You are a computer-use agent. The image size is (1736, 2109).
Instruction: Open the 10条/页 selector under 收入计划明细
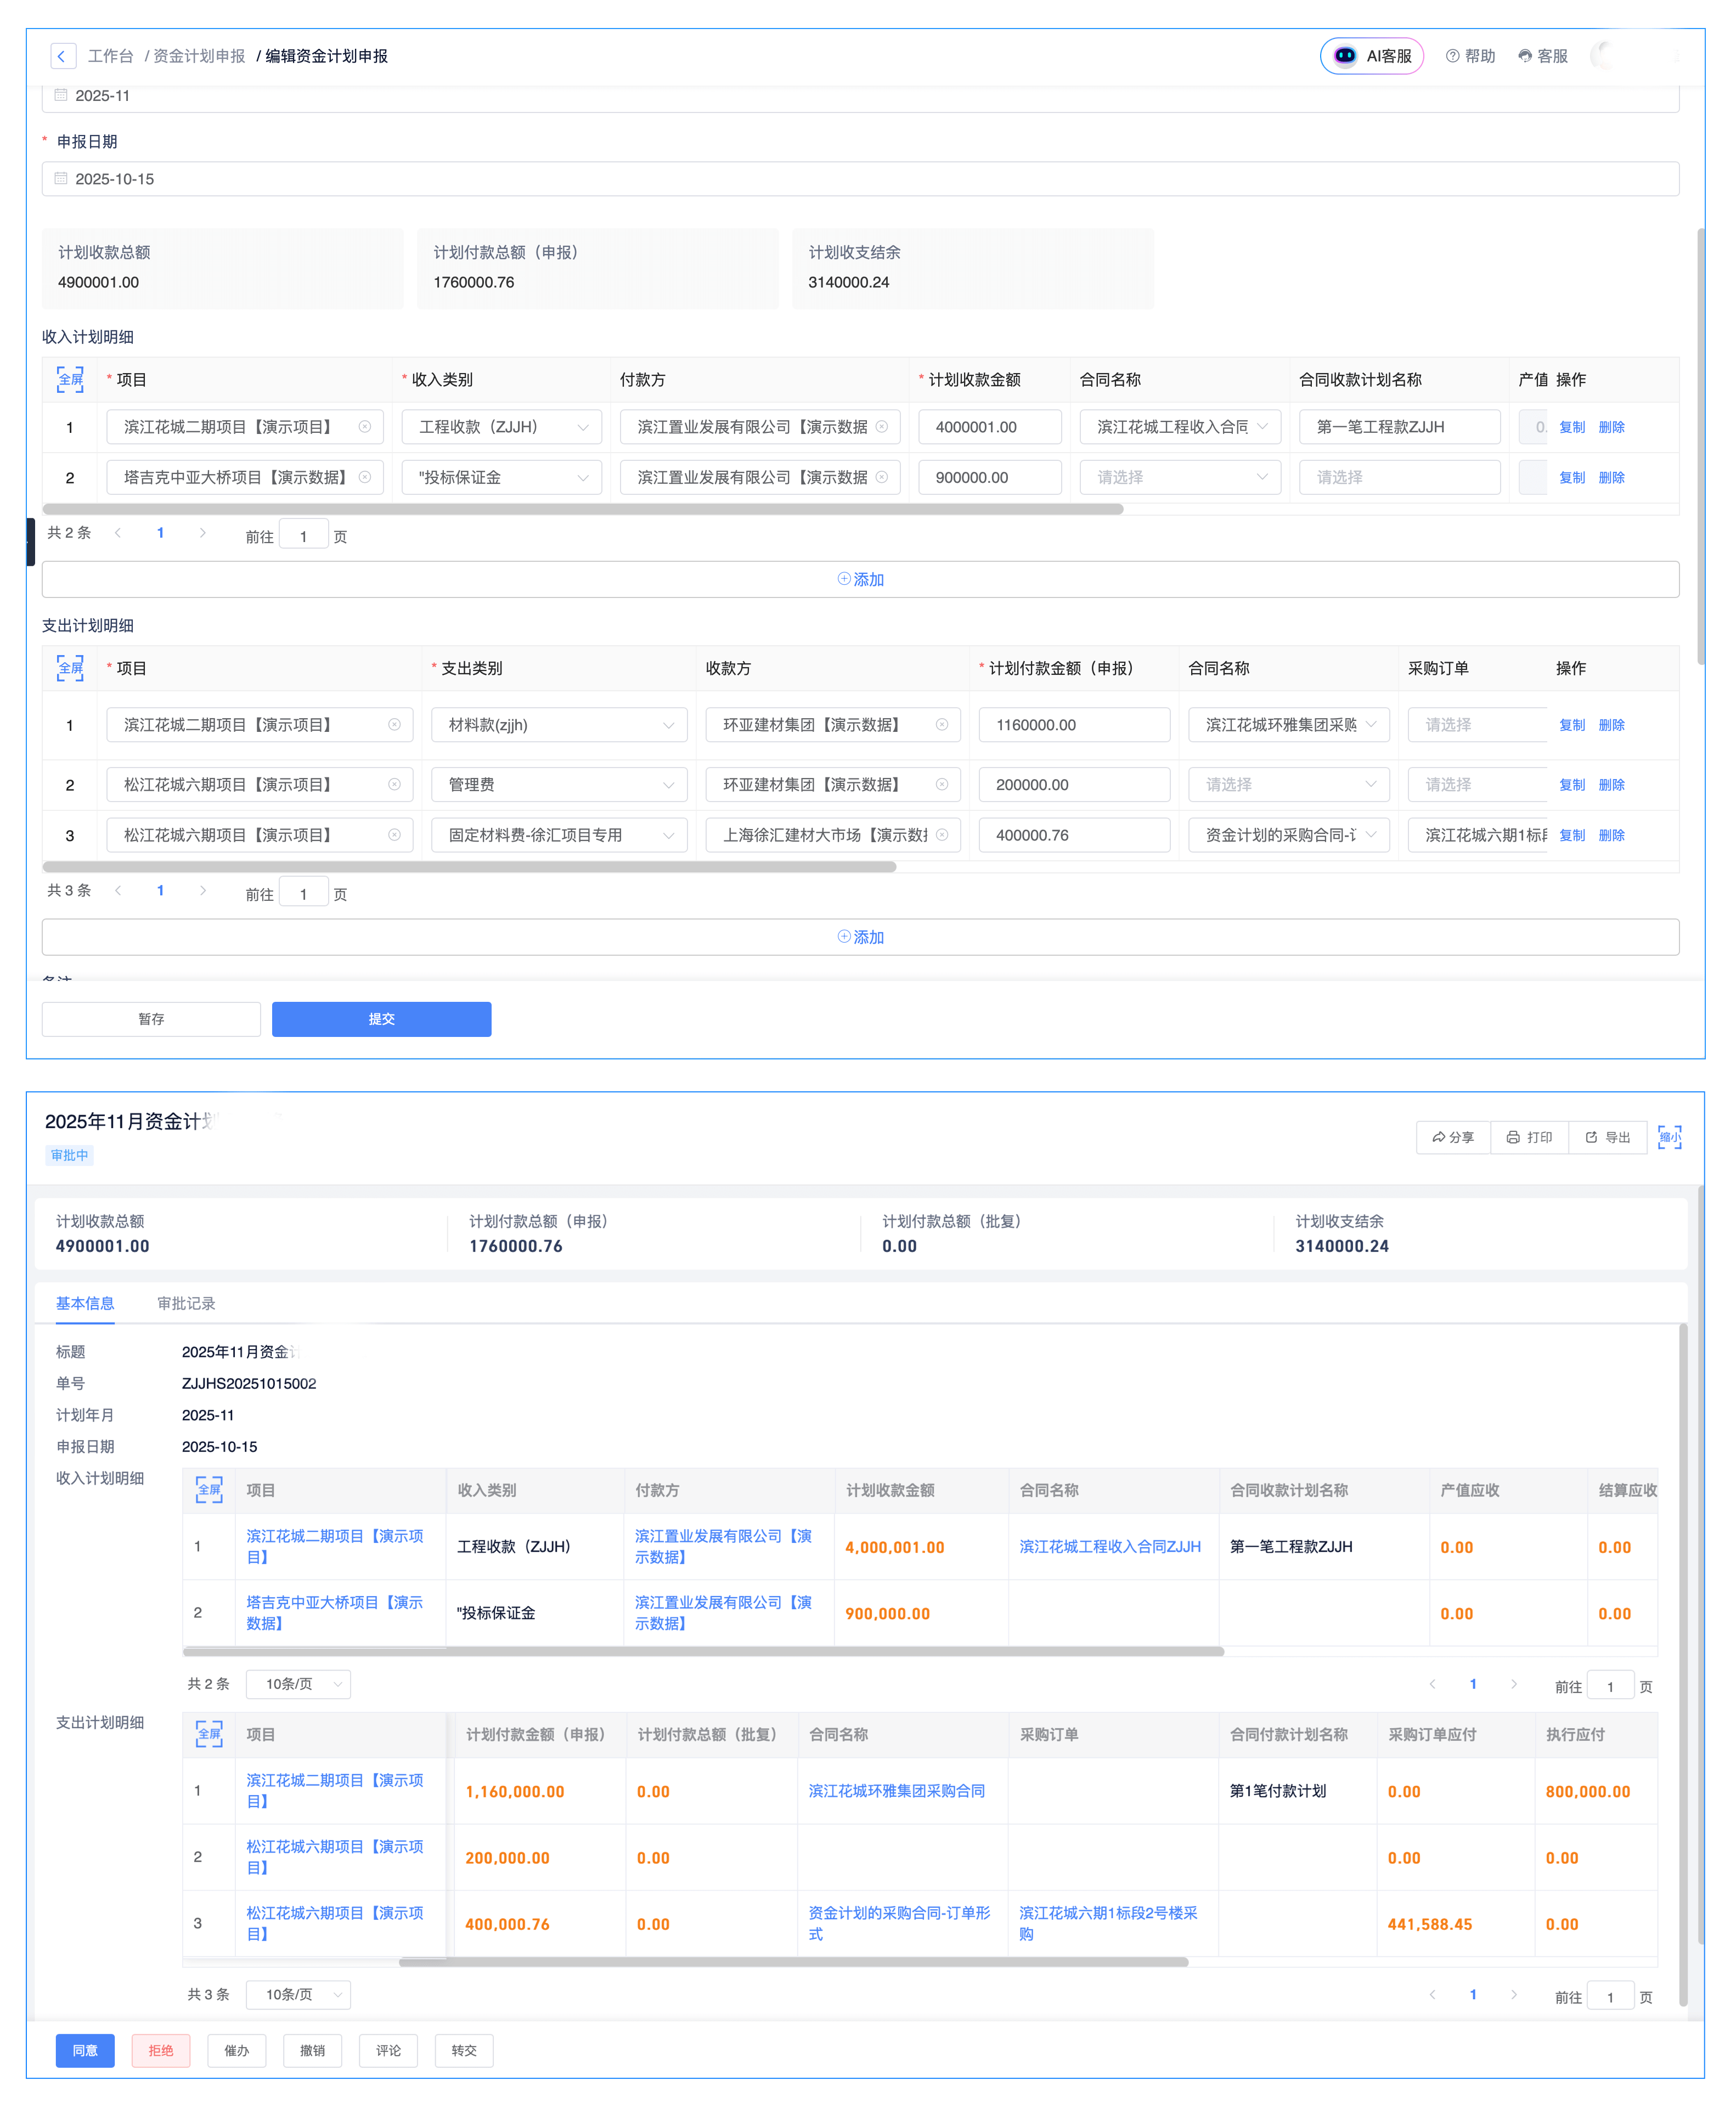point(298,1684)
